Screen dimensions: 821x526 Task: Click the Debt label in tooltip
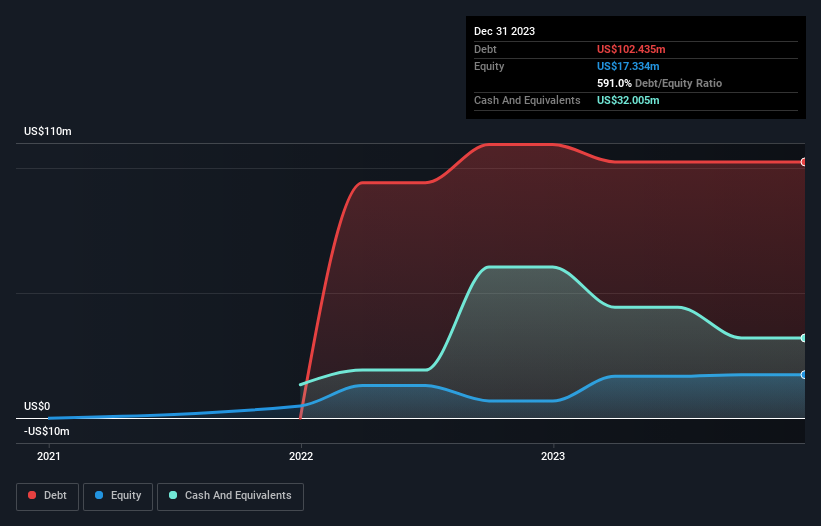click(485, 49)
